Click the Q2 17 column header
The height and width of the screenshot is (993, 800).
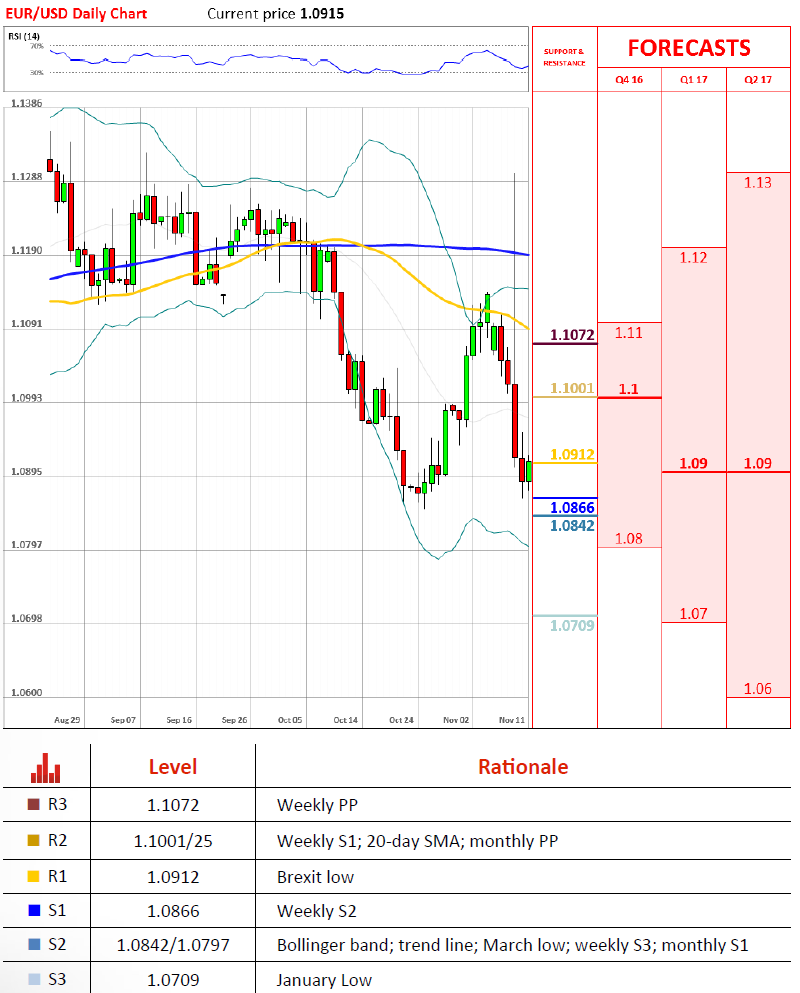758,80
